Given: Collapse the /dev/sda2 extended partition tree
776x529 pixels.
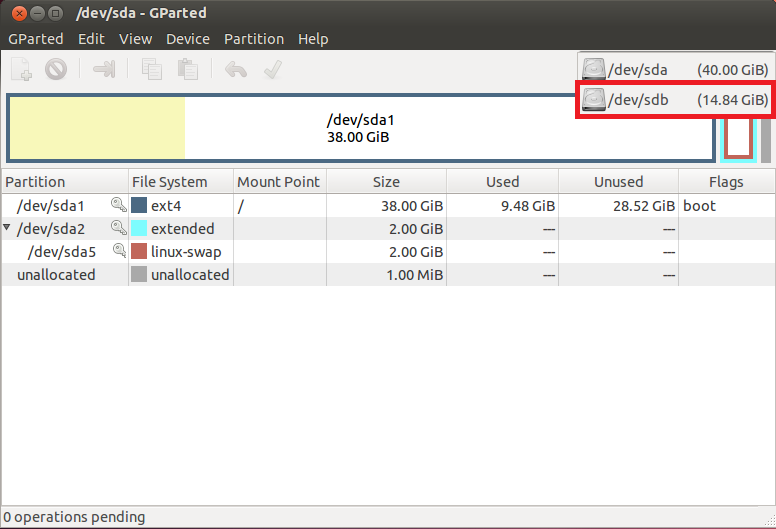Looking at the screenshot, I should pyautogui.click(x=6, y=228).
